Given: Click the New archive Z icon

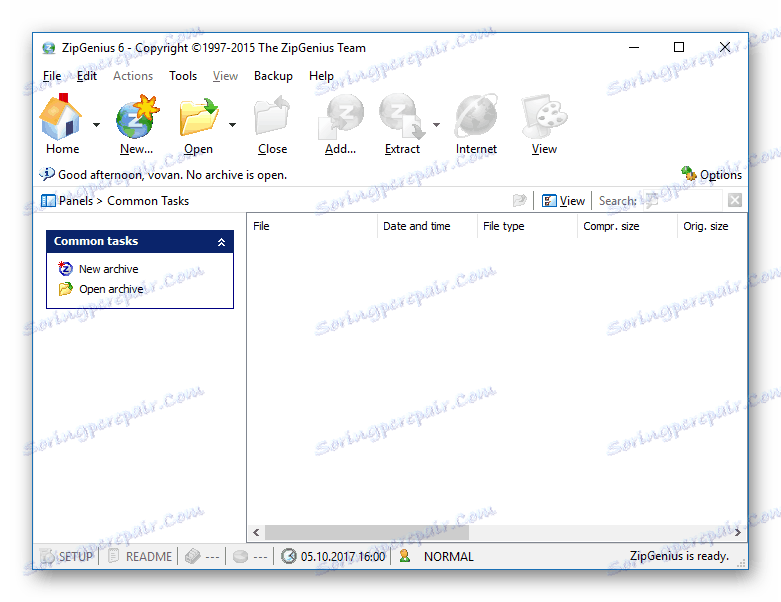Looking at the screenshot, I should [x=65, y=268].
